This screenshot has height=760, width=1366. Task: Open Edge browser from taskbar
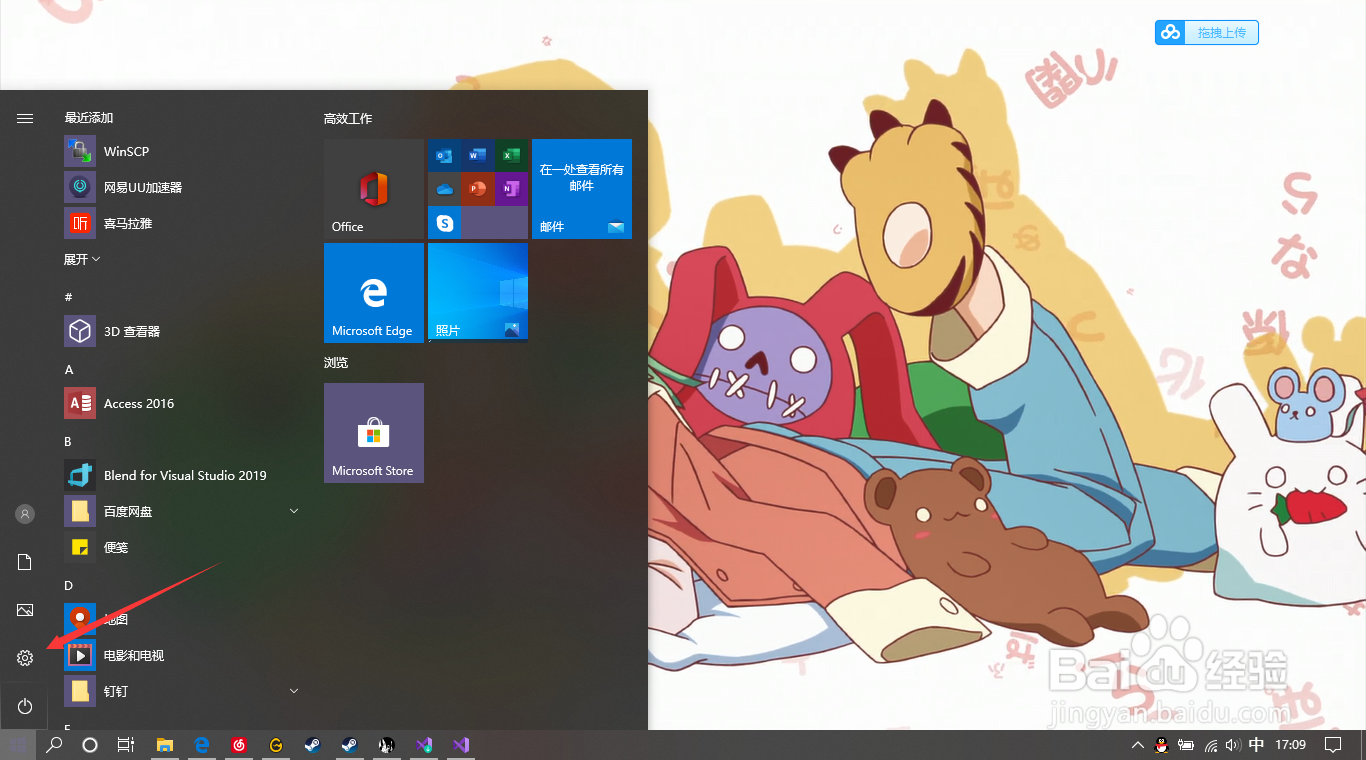201,745
